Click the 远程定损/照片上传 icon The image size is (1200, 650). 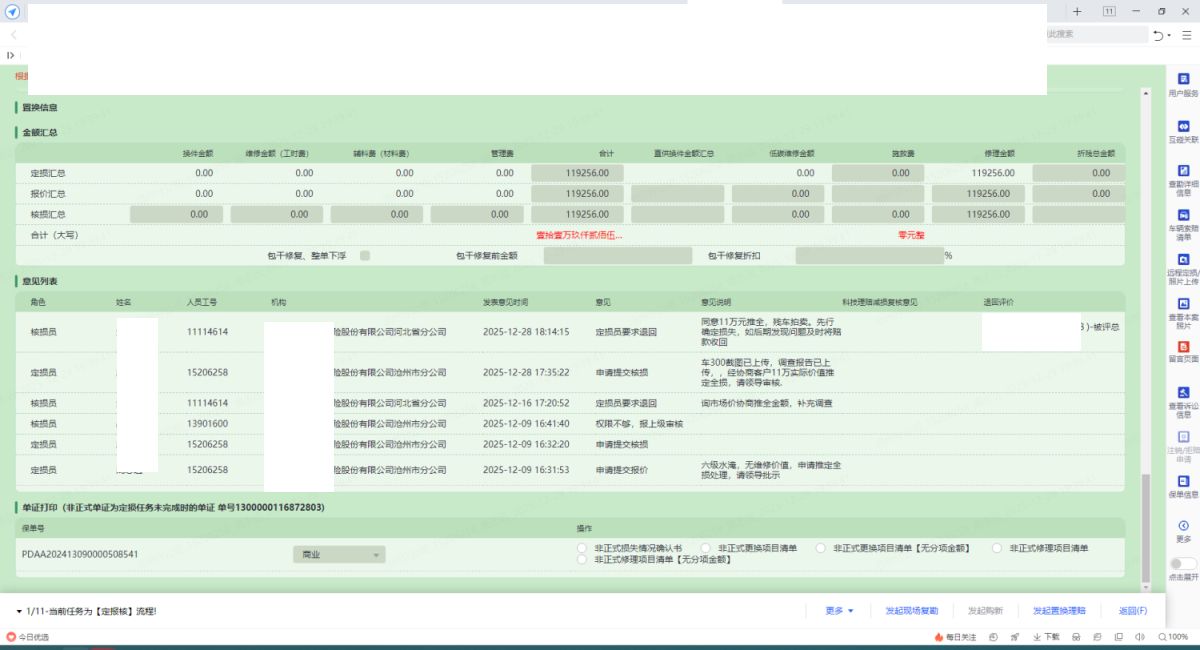click(1183, 260)
